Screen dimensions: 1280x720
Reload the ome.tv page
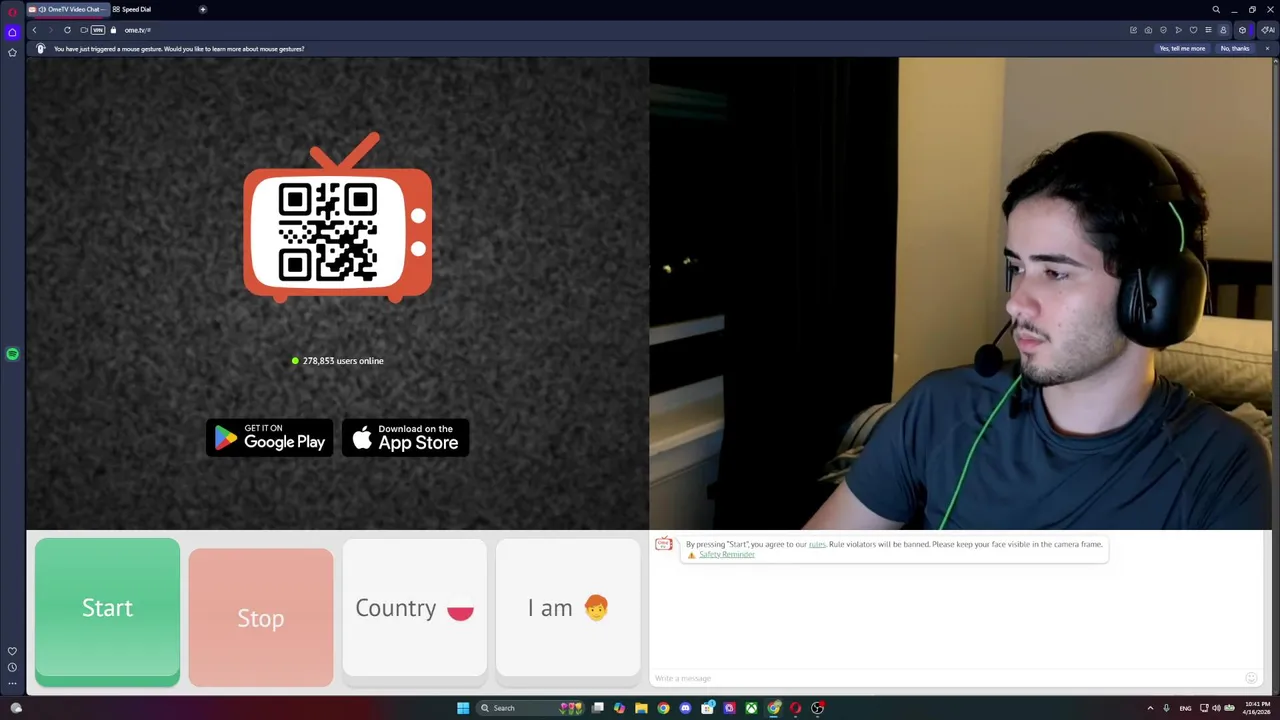click(67, 30)
